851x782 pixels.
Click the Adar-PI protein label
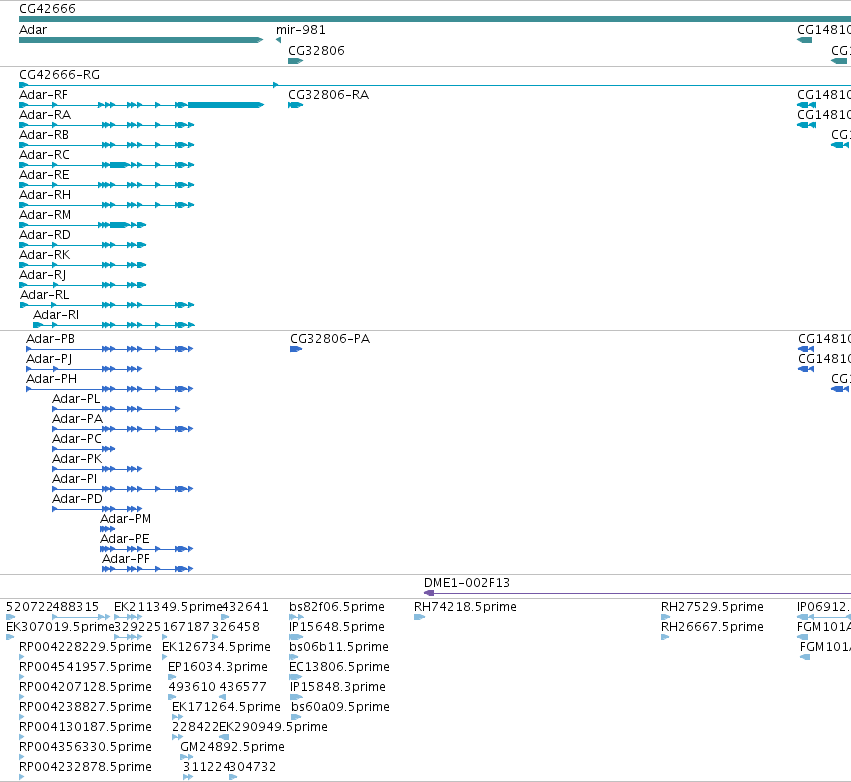click(75, 479)
